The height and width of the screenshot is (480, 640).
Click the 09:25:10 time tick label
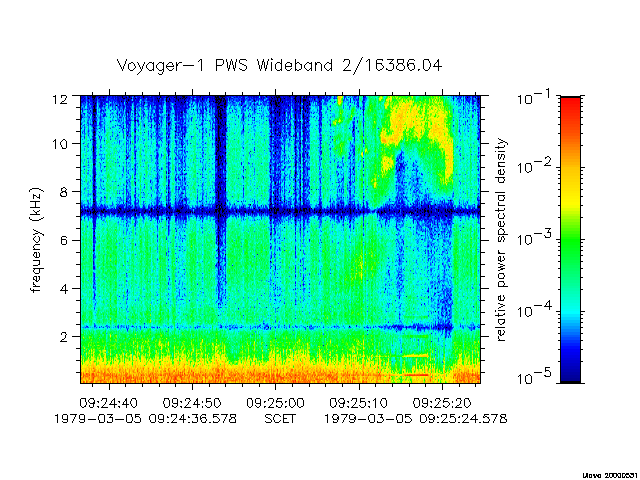coord(358,403)
